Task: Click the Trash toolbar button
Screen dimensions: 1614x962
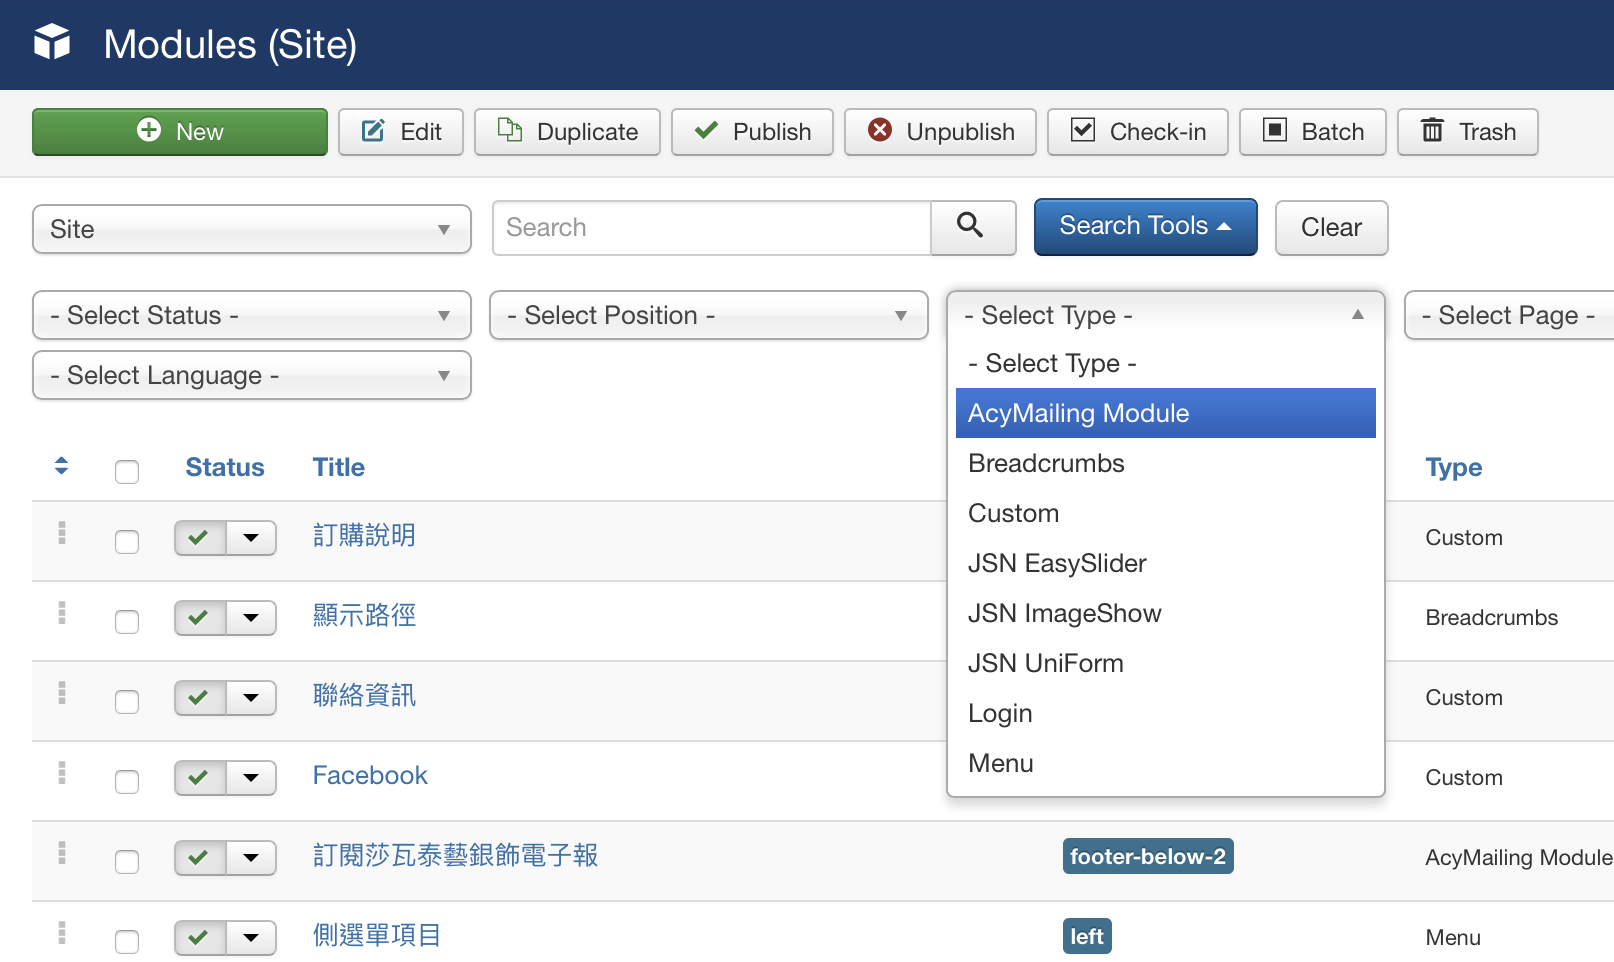Action: (x=1466, y=132)
